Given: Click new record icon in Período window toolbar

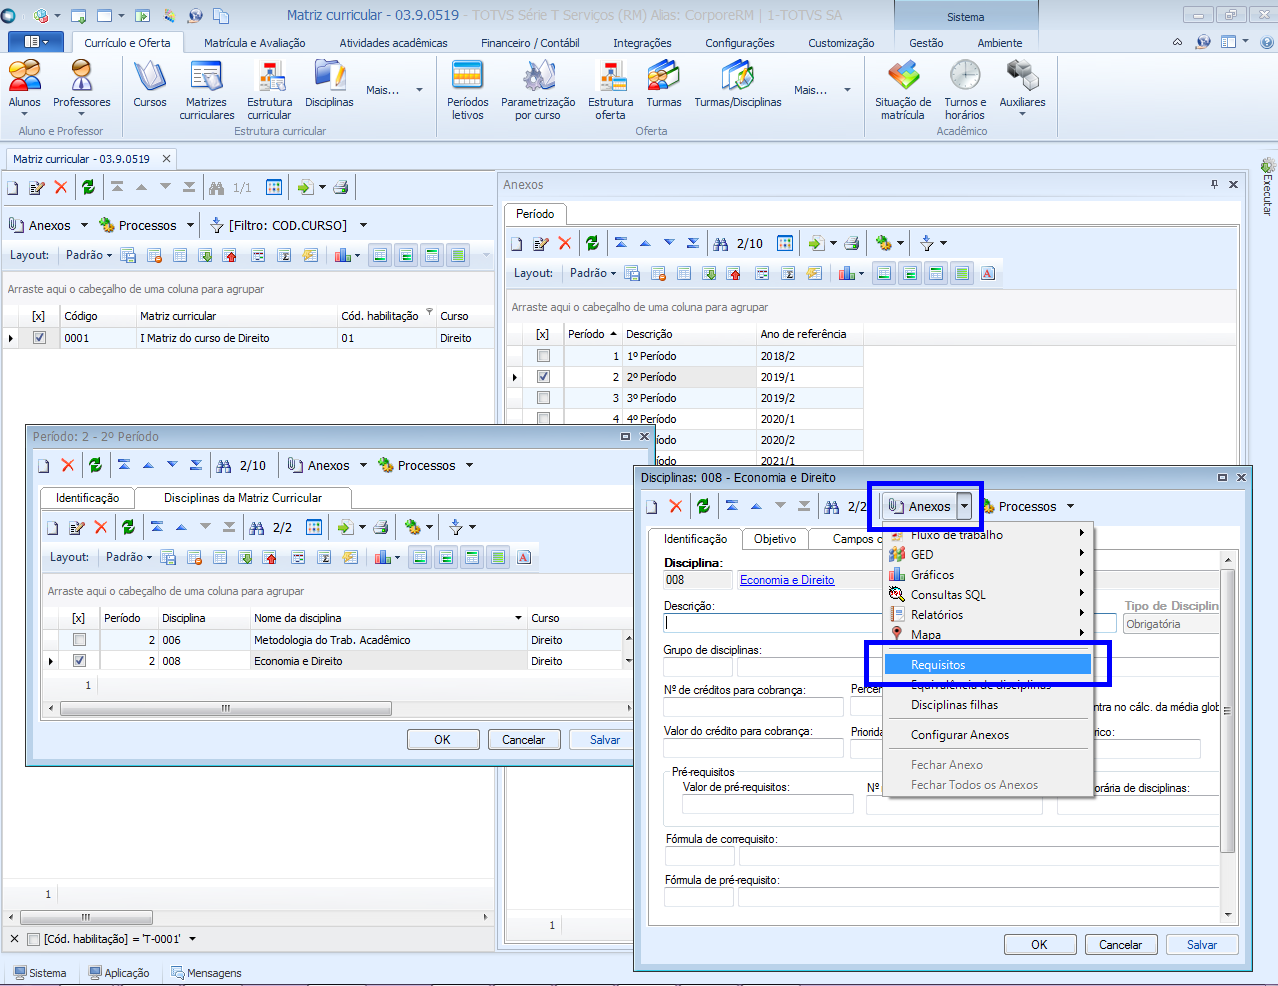Looking at the screenshot, I should coord(43,465).
